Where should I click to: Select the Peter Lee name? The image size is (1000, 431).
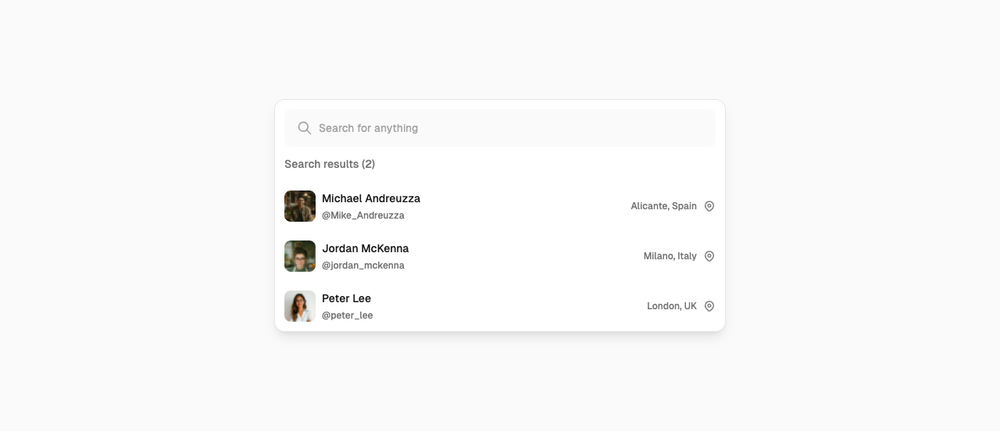(346, 298)
